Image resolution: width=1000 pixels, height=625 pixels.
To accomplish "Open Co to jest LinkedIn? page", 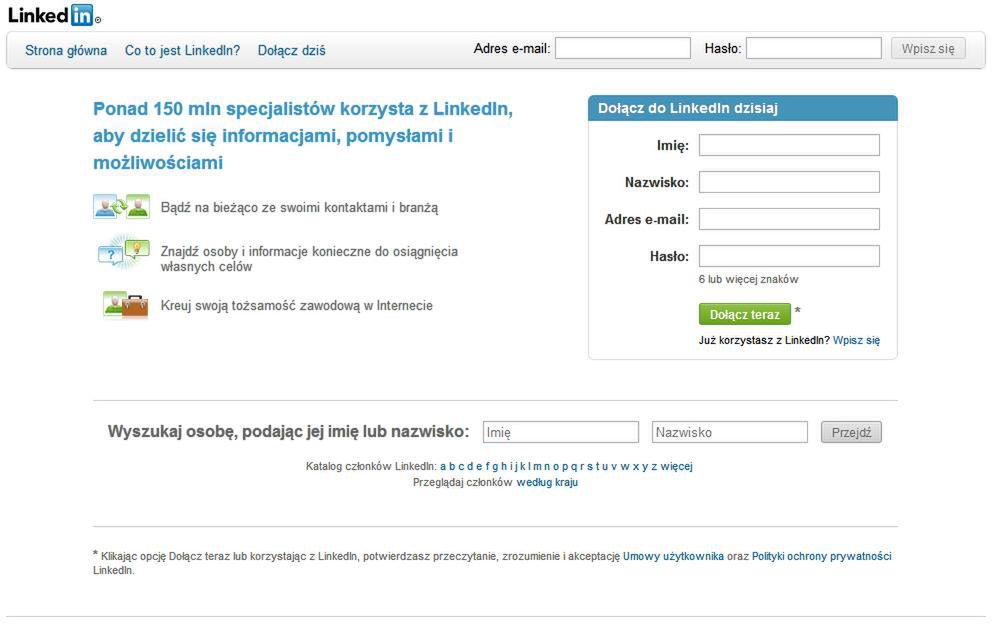I will click(182, 50).
